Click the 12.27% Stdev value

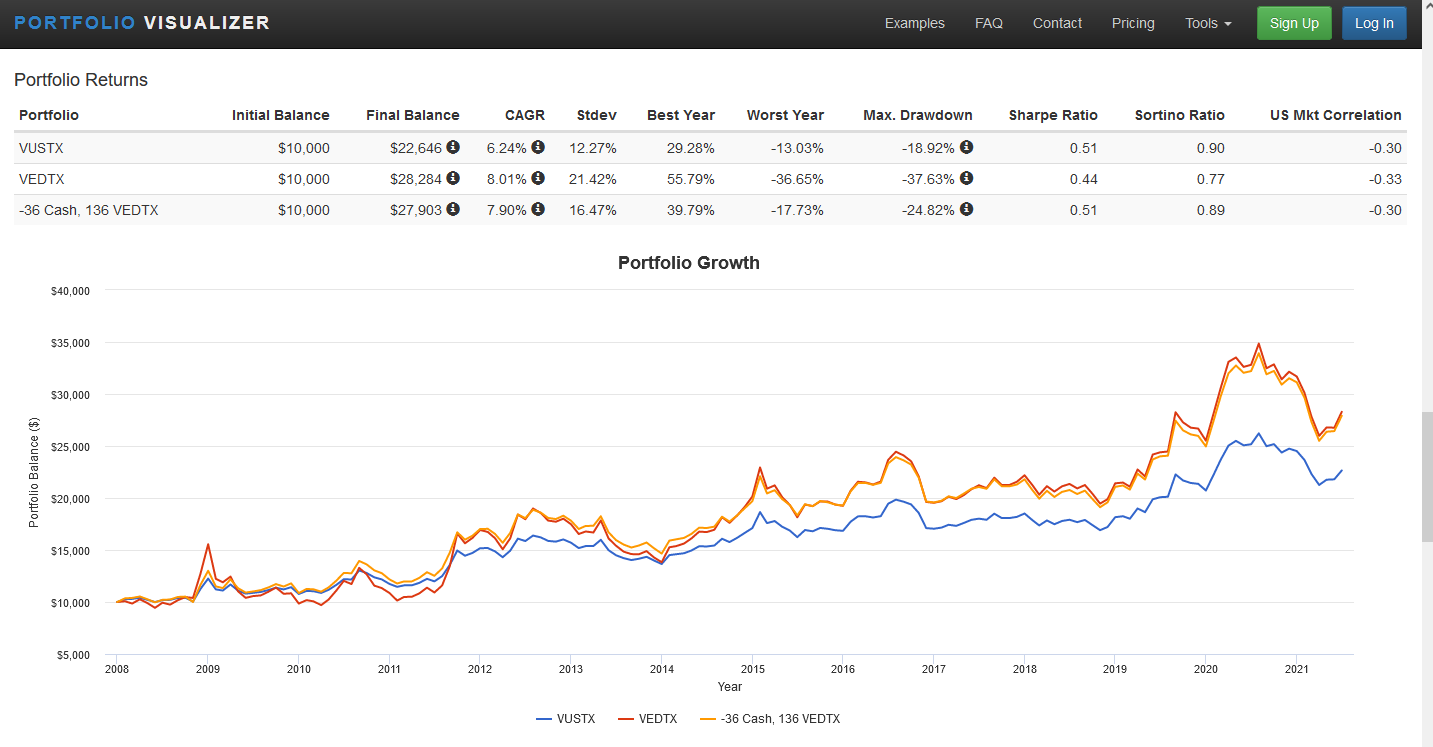tap(593, 148)
